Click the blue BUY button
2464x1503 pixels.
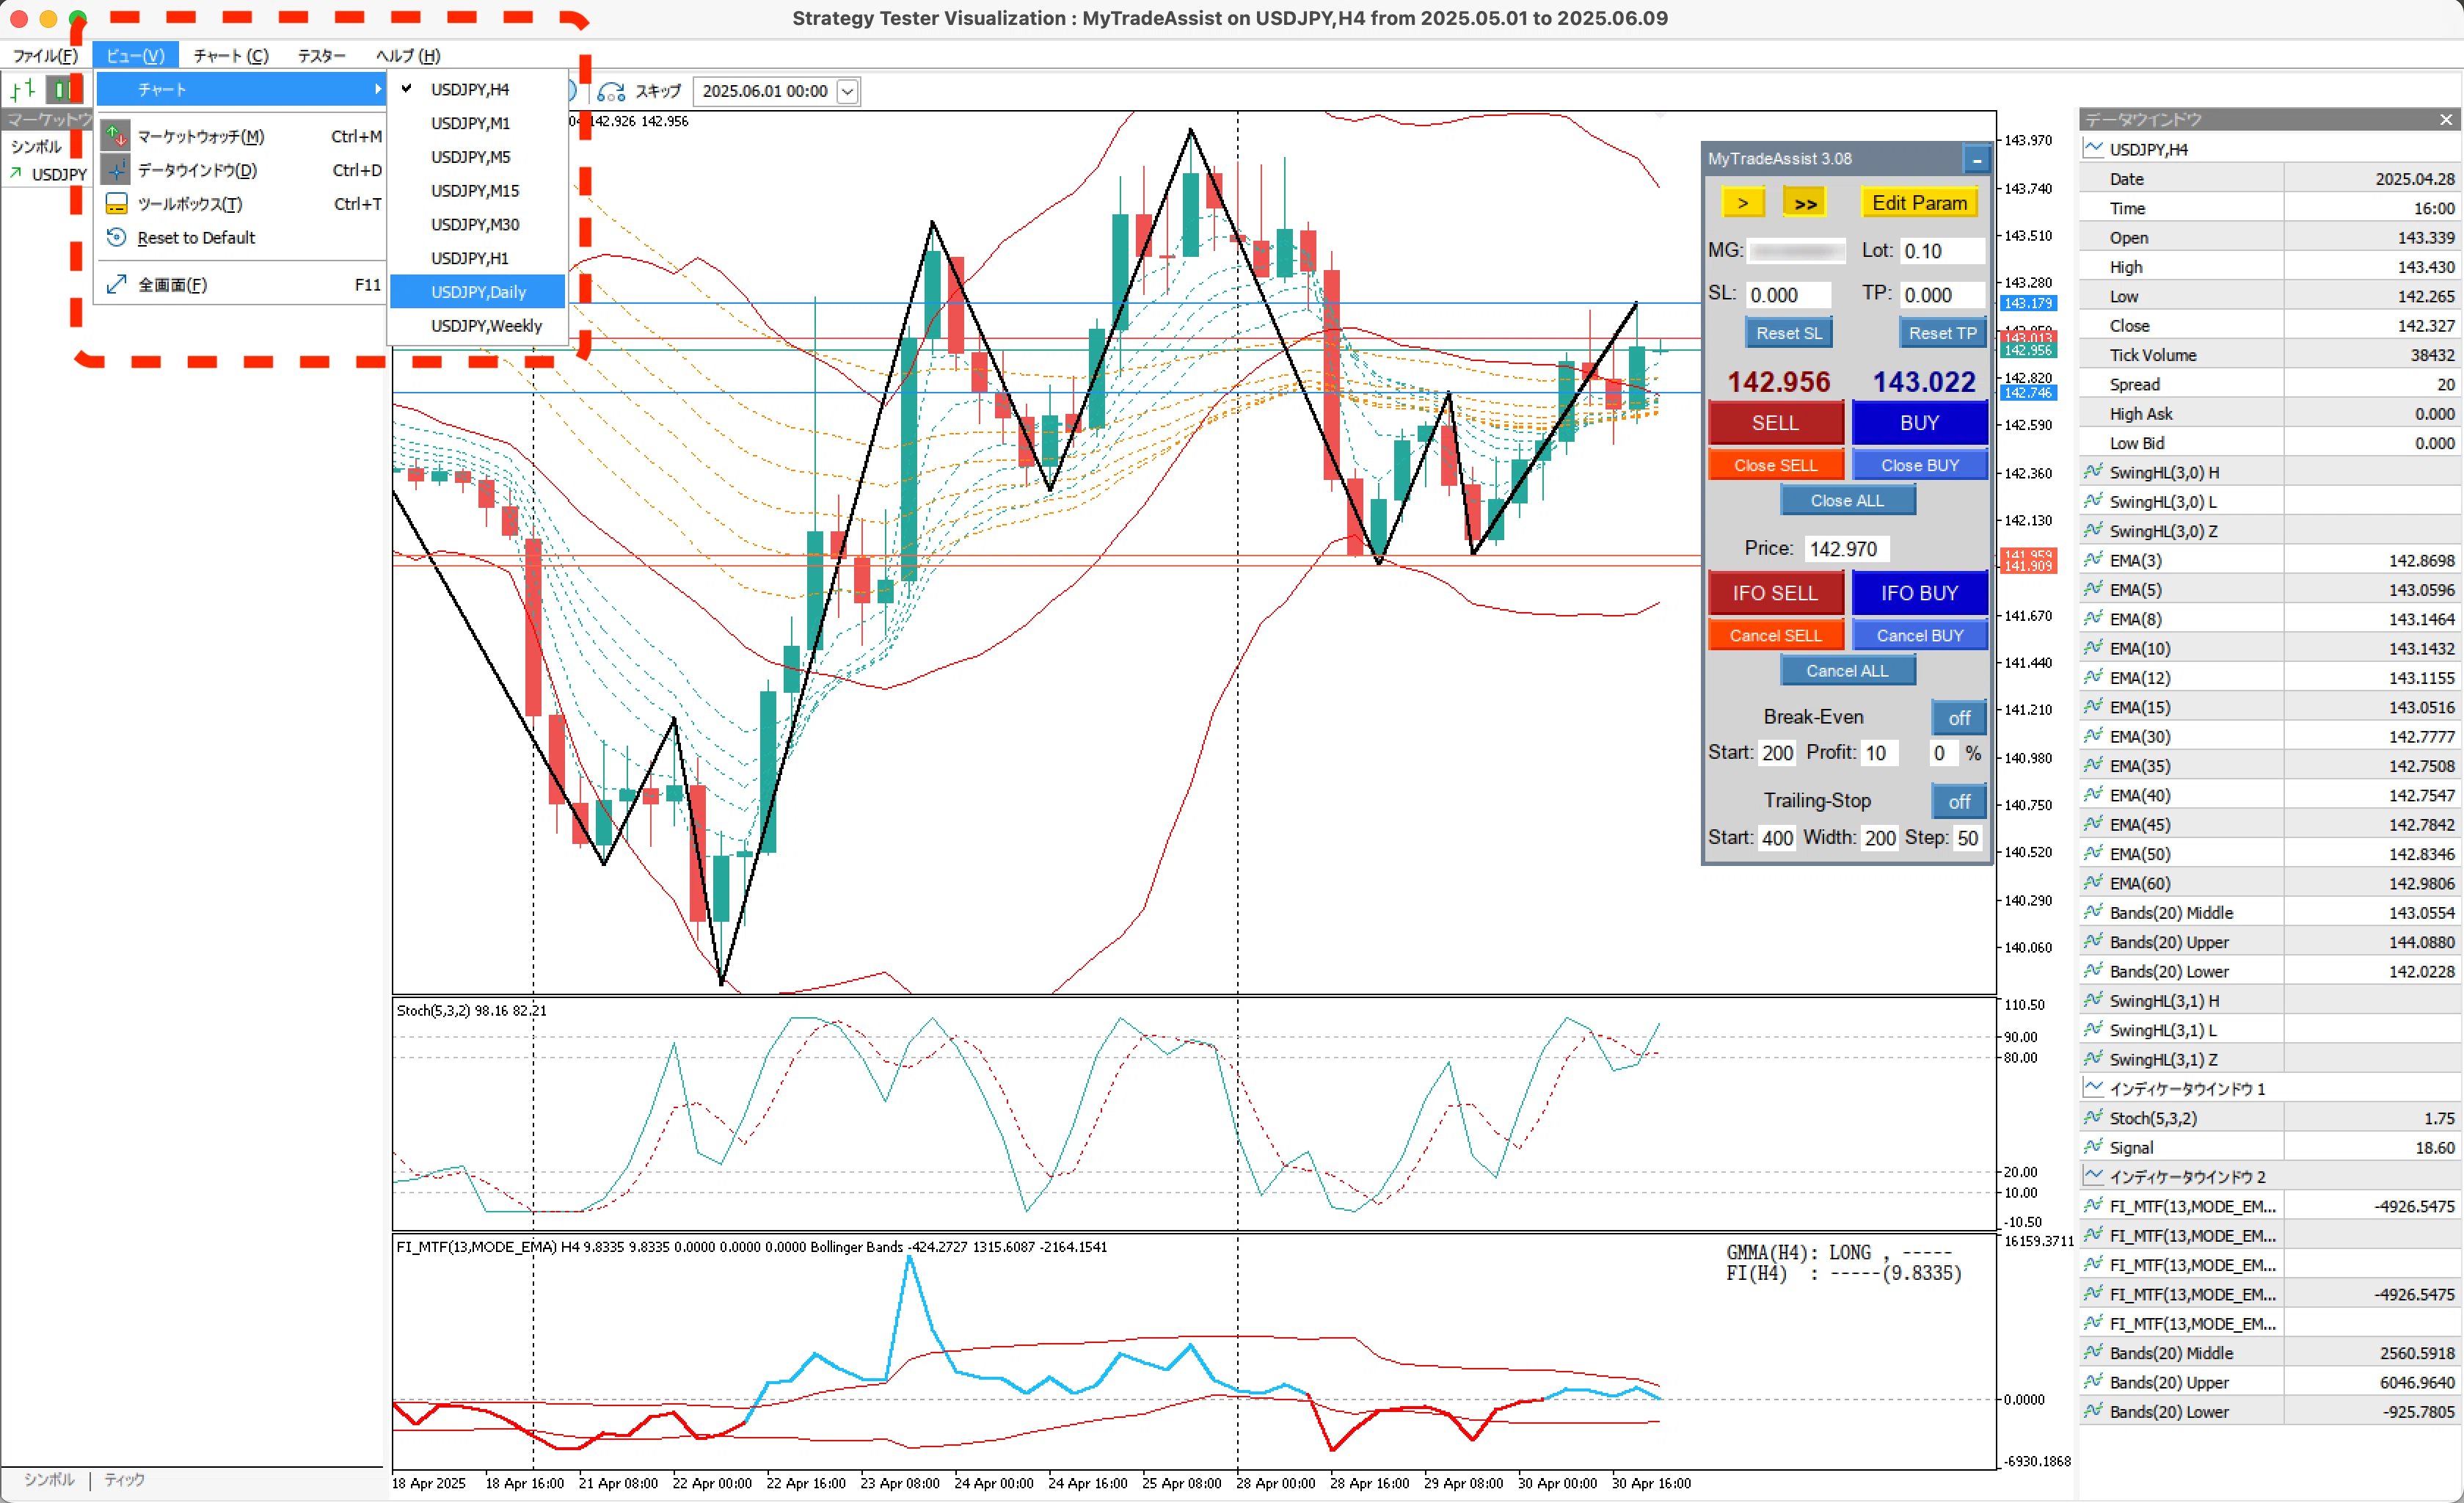tap(1918, 423)
